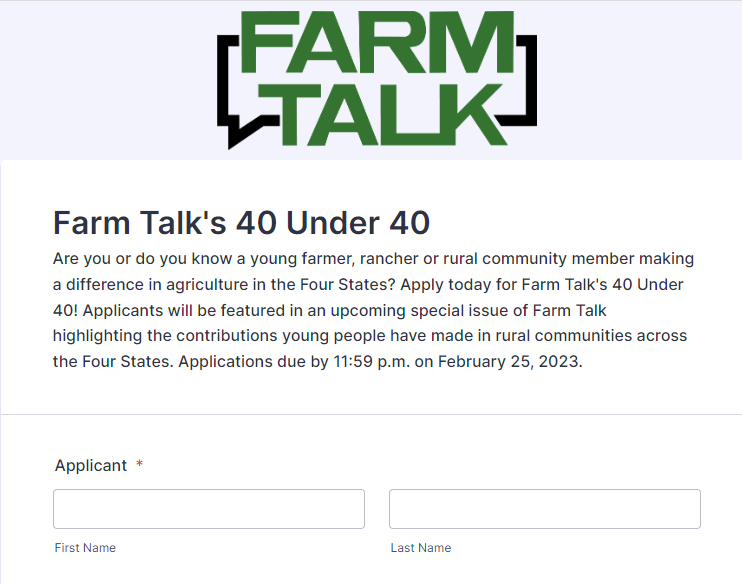Image resolution: width=742 pixels, height=584 pixels.
Task: Click the Farm Talk logo image
Action: [x=377, y=80]
